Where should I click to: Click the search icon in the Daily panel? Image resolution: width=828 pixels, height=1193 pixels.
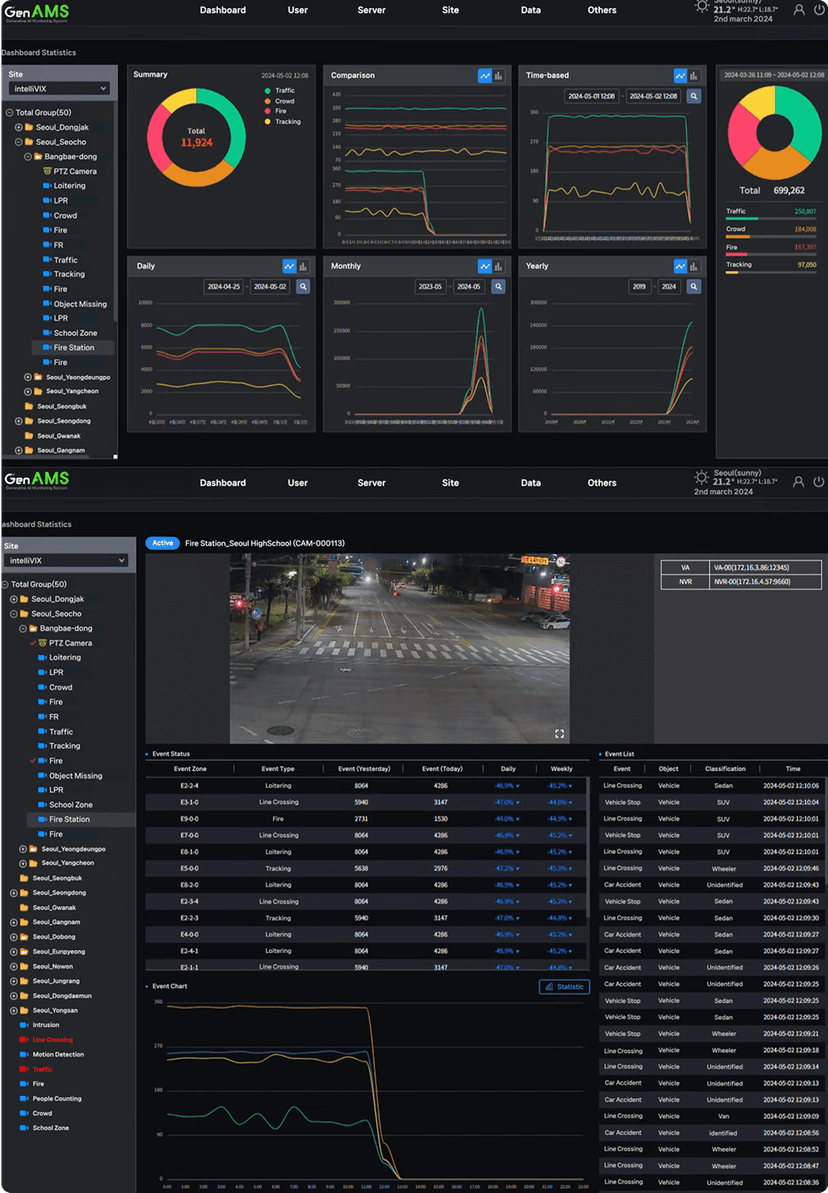302,287
